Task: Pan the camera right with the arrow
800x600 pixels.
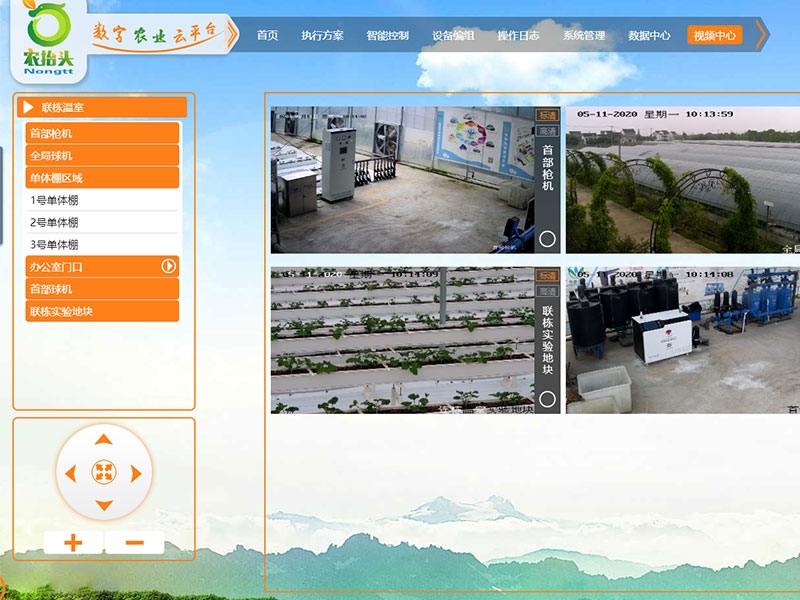Action: 137,473
